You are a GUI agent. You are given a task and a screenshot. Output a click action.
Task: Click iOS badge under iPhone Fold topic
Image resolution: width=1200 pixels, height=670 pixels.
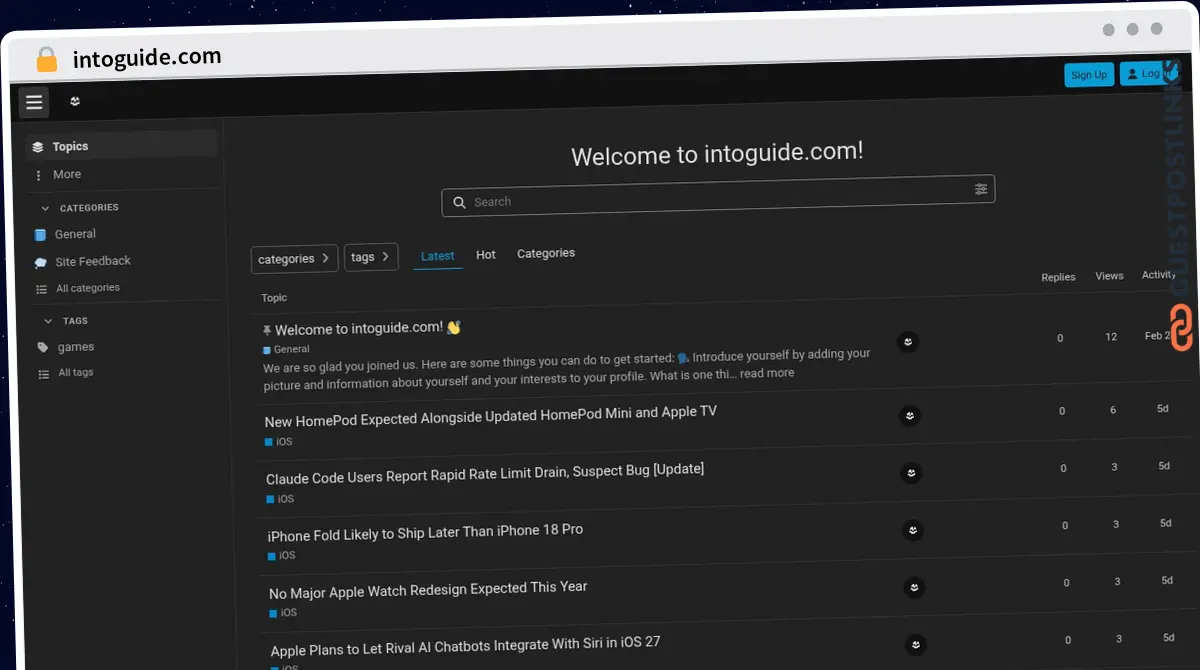(x=282, y=555)
